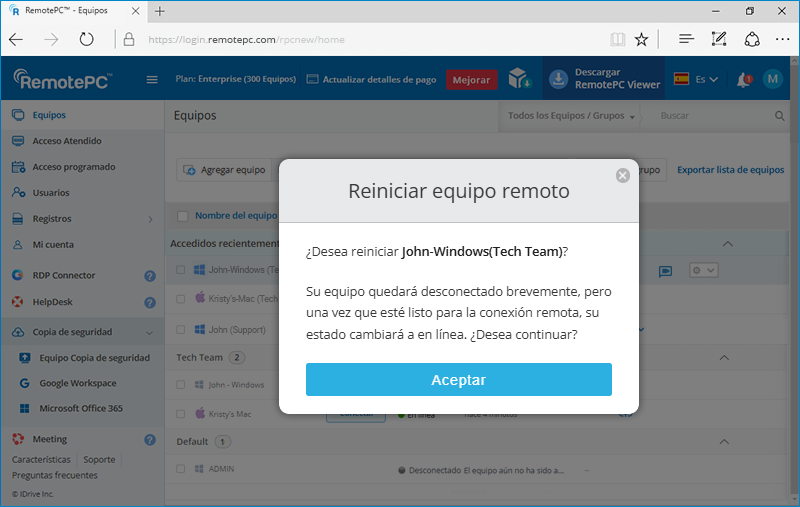Sort by Nombre del equipo column
Image resolution: width=800 pixels, height=507 pixels.
[x=236, y=216]
